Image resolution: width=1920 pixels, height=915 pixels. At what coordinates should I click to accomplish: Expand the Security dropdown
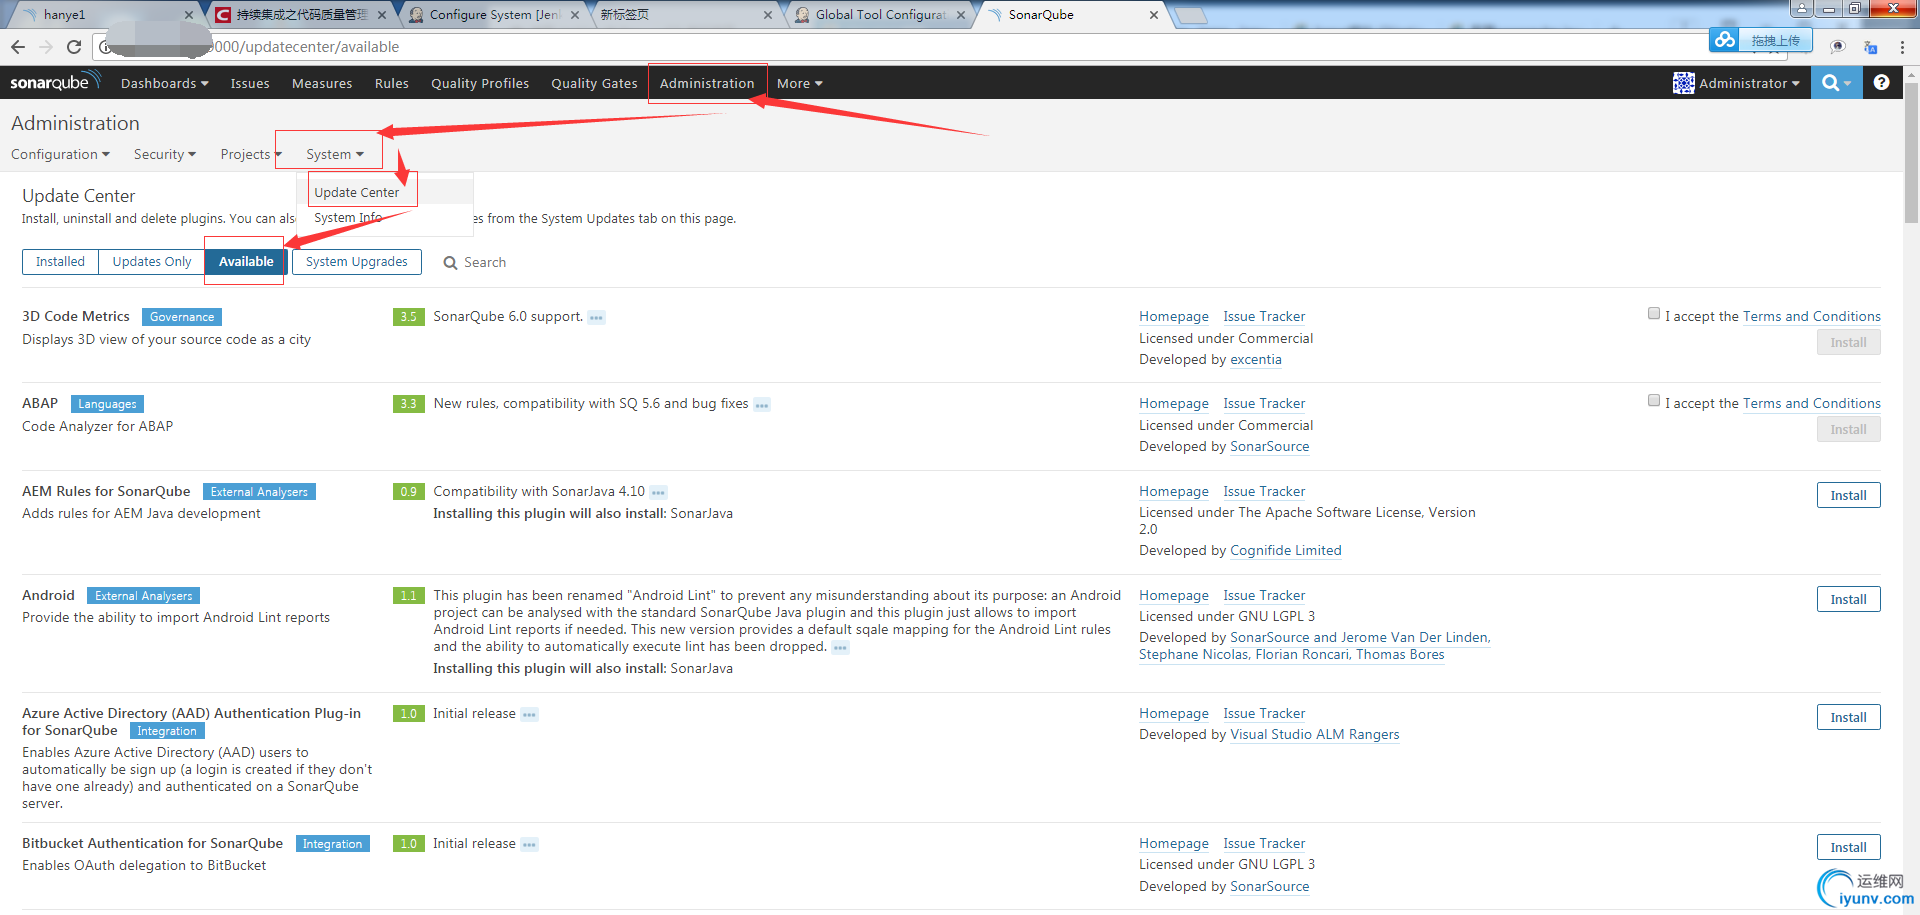click(165, 154)
